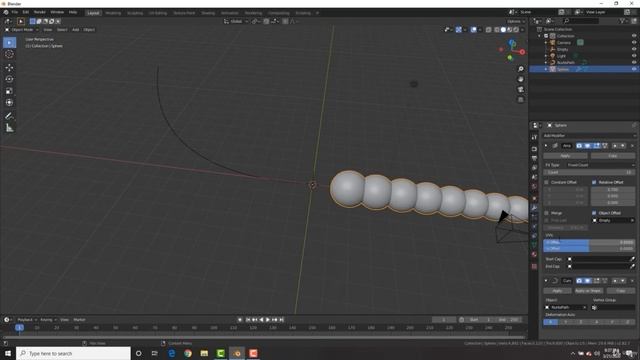Screen dimensions: 640x360
Task: Open the Add Modifier dropdown
Action: coord(589,136)
